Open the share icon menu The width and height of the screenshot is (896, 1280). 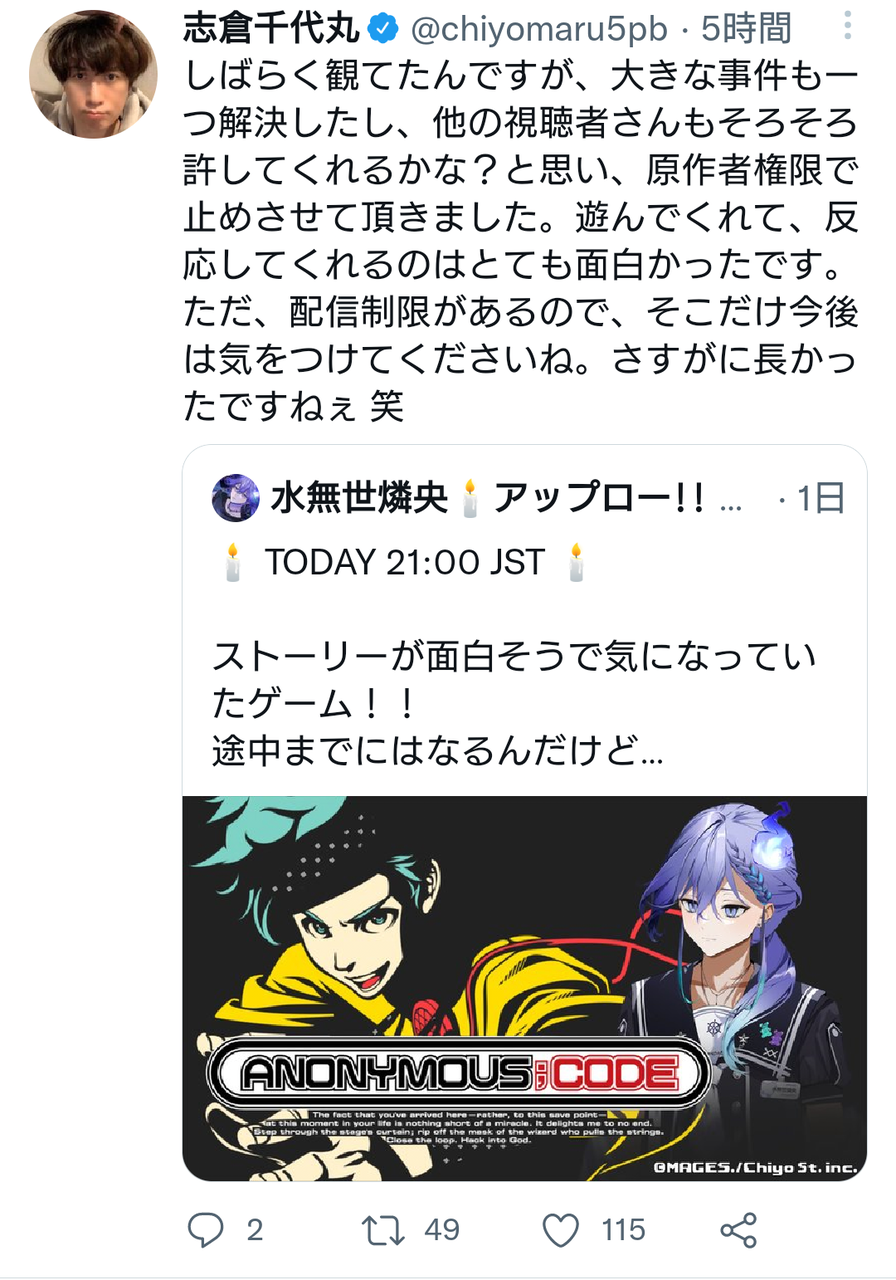point(738,1229)
